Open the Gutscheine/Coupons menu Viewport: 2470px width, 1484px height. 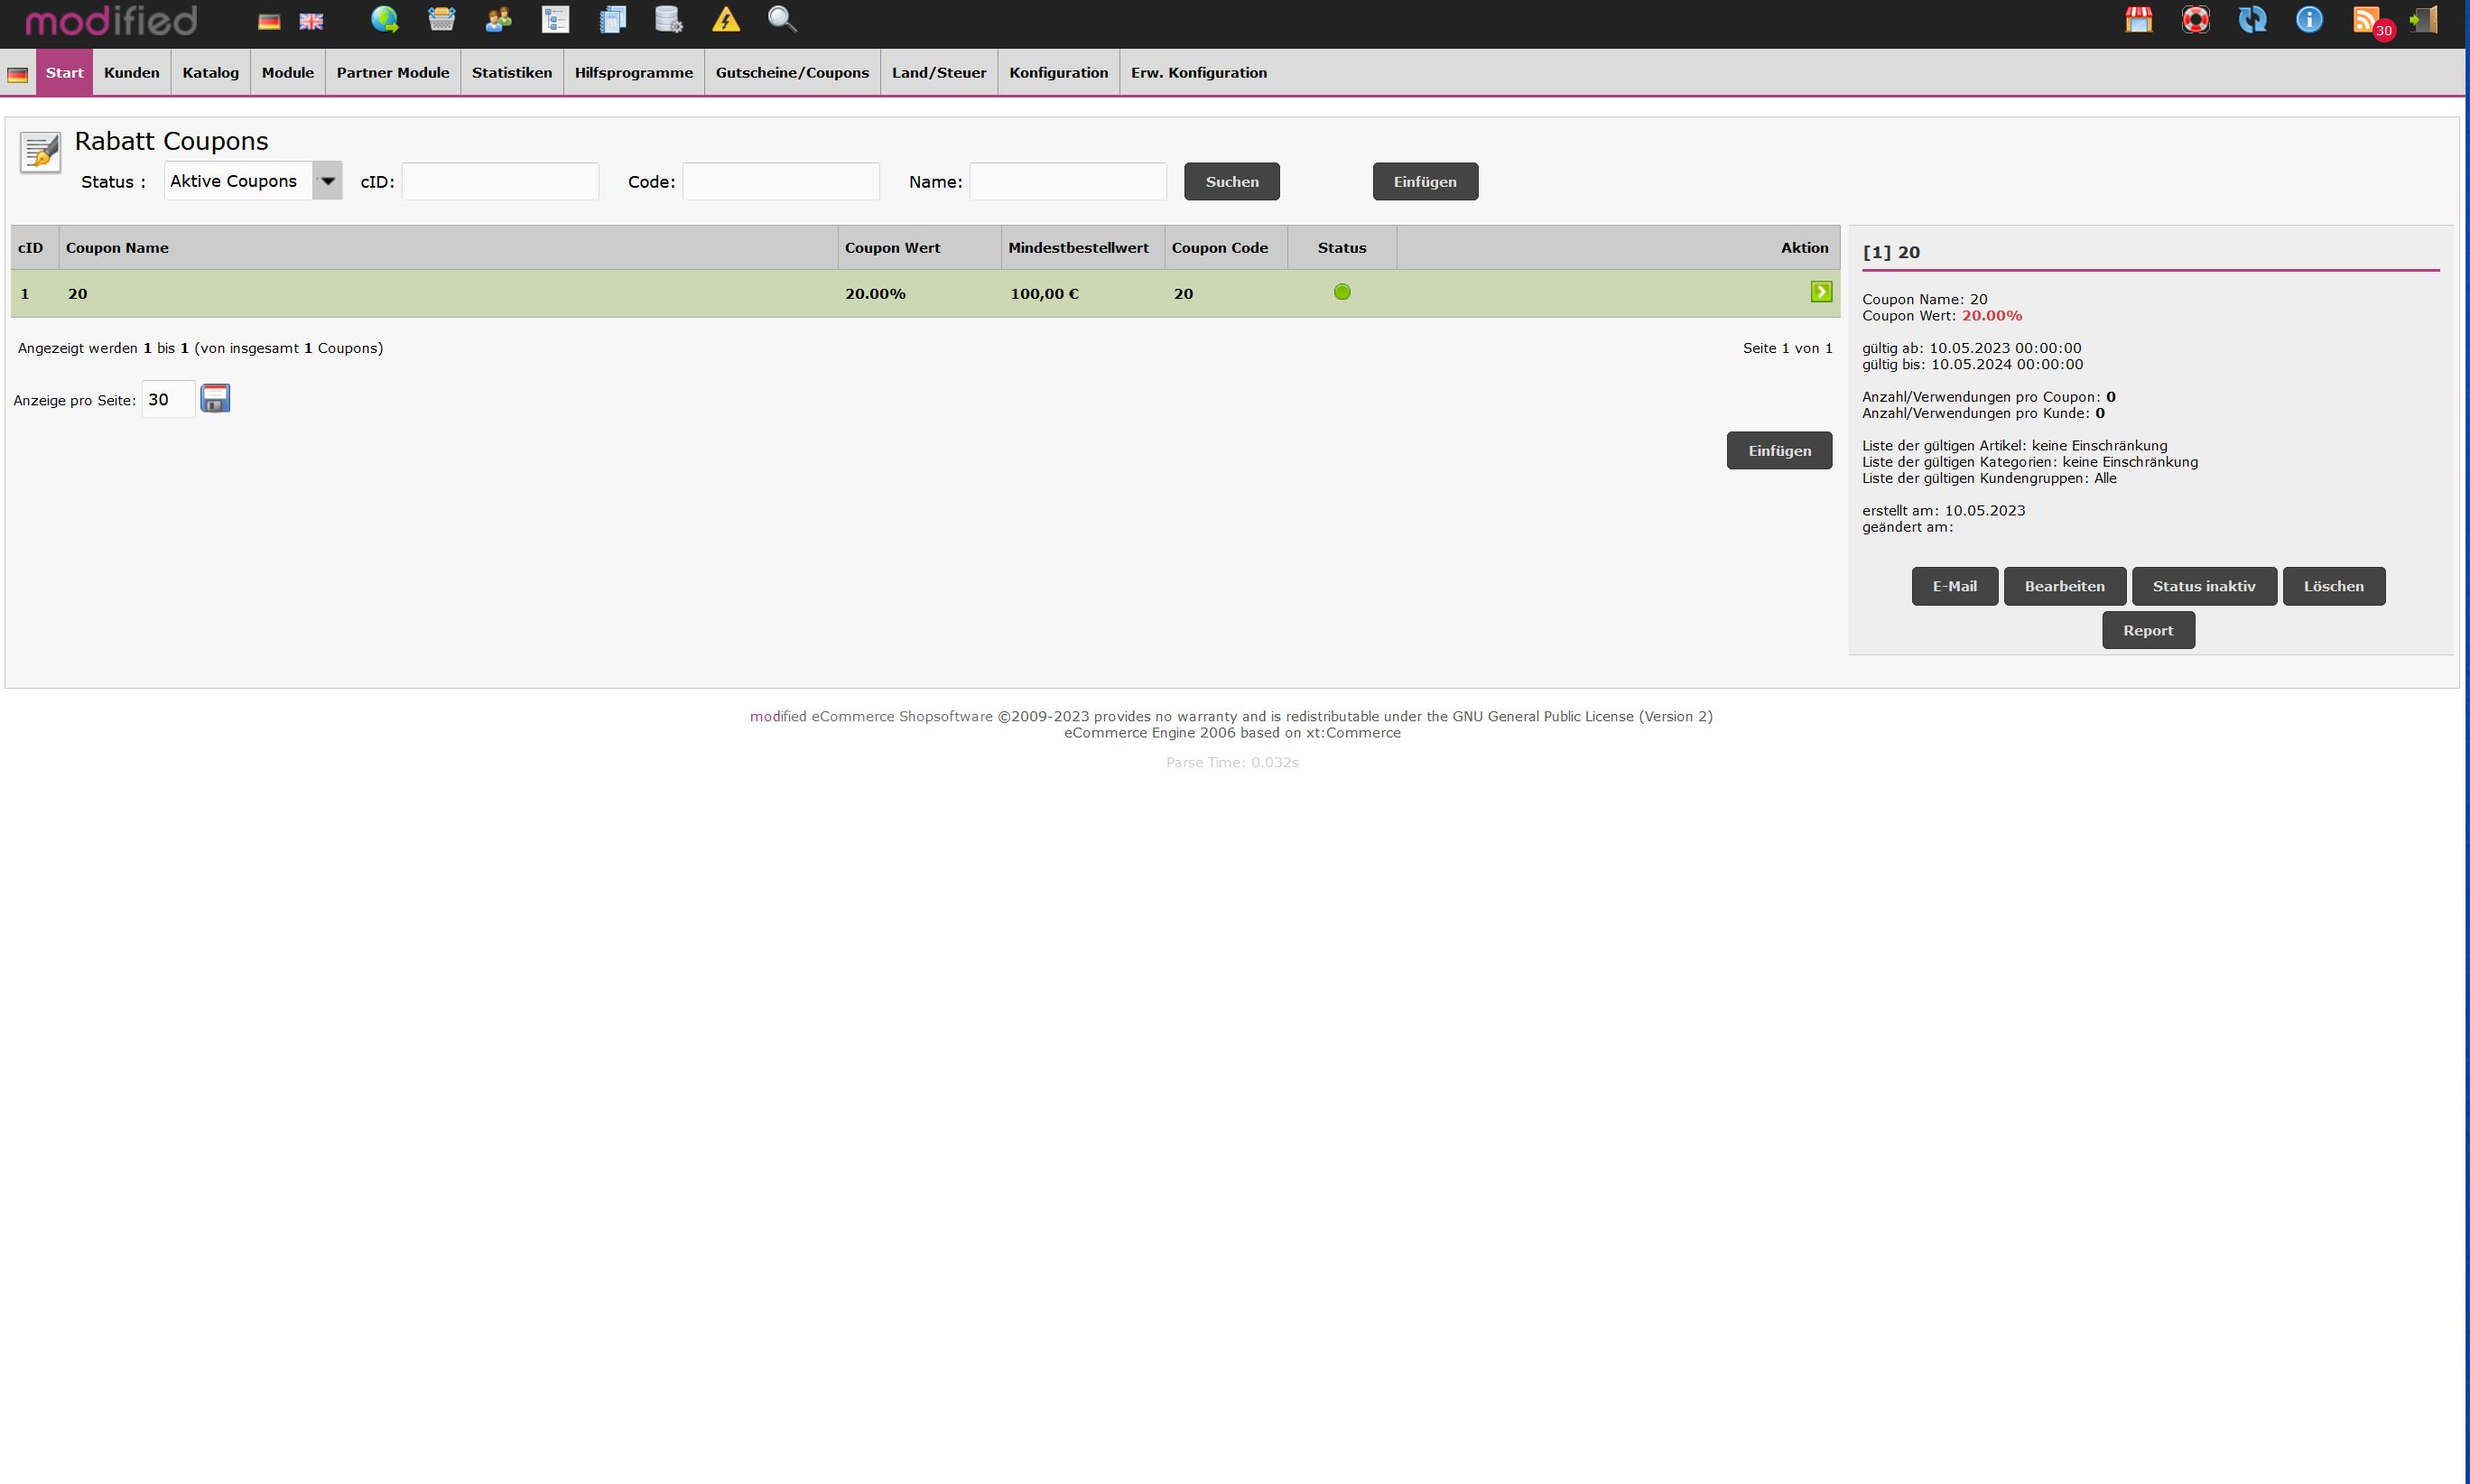click(792, 73)
